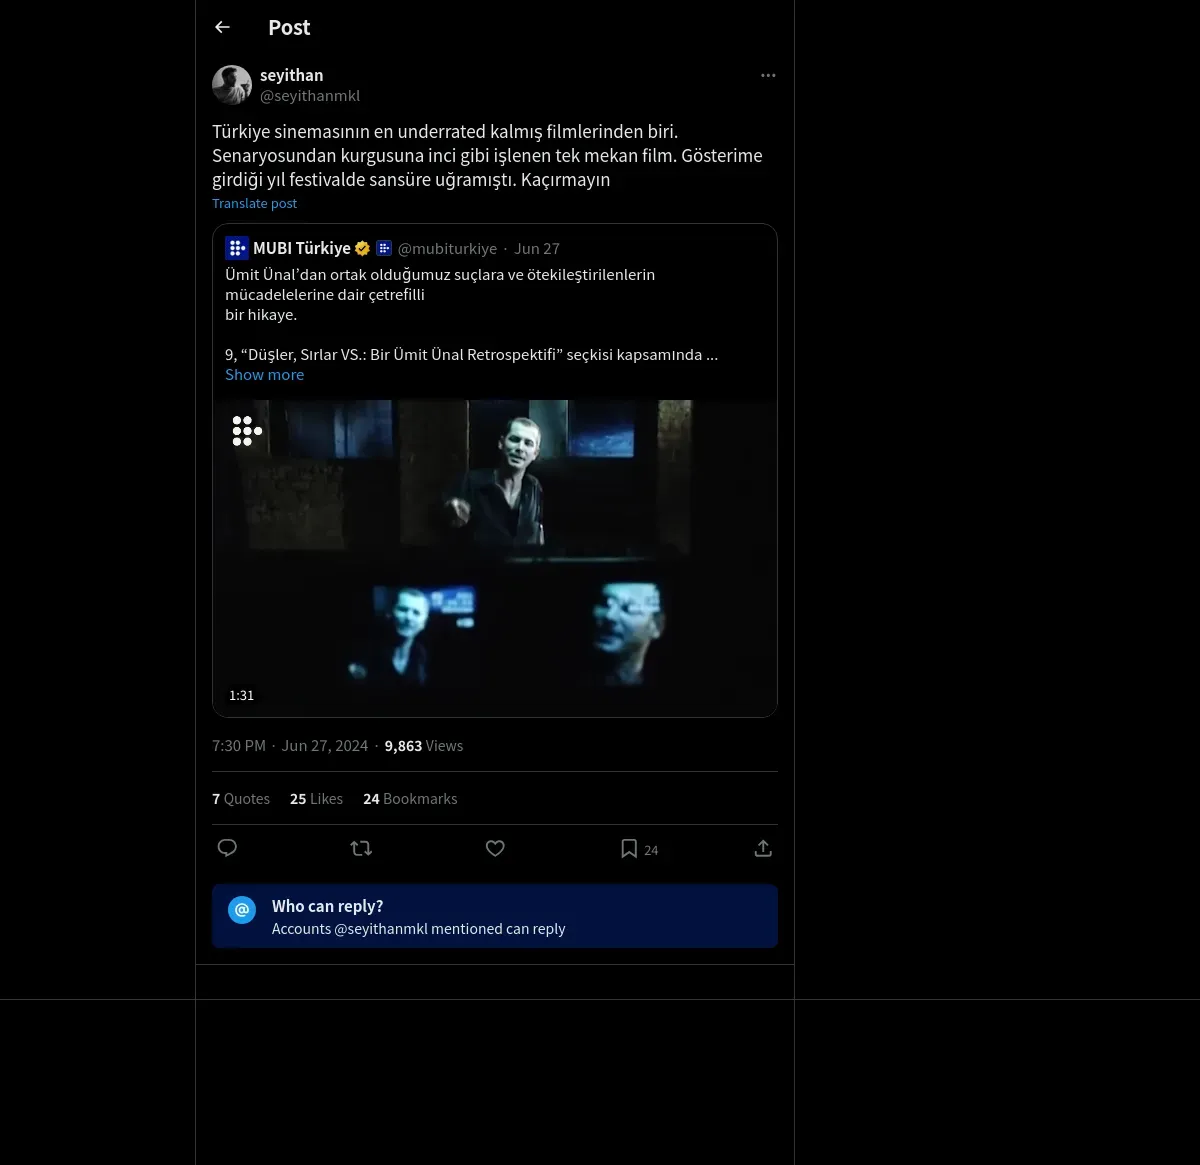Click the 1:31 video duration badge

click(x=241, y=695)
